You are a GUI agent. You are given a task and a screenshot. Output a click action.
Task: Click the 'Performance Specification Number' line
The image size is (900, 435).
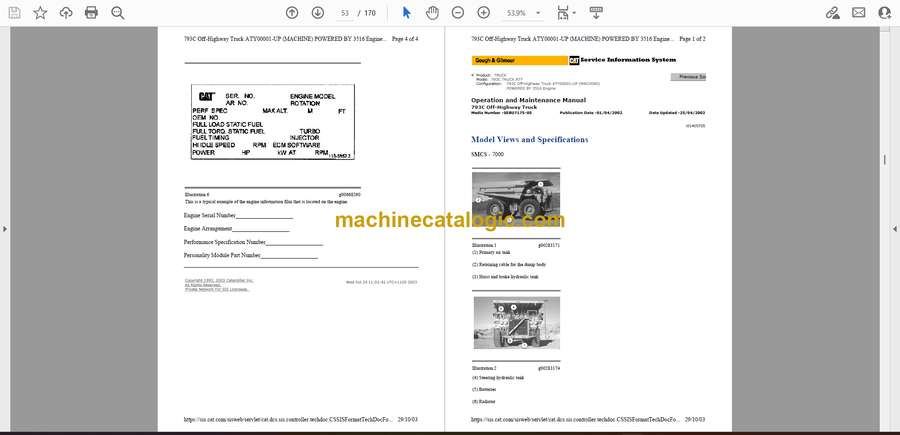click(253, 242)
